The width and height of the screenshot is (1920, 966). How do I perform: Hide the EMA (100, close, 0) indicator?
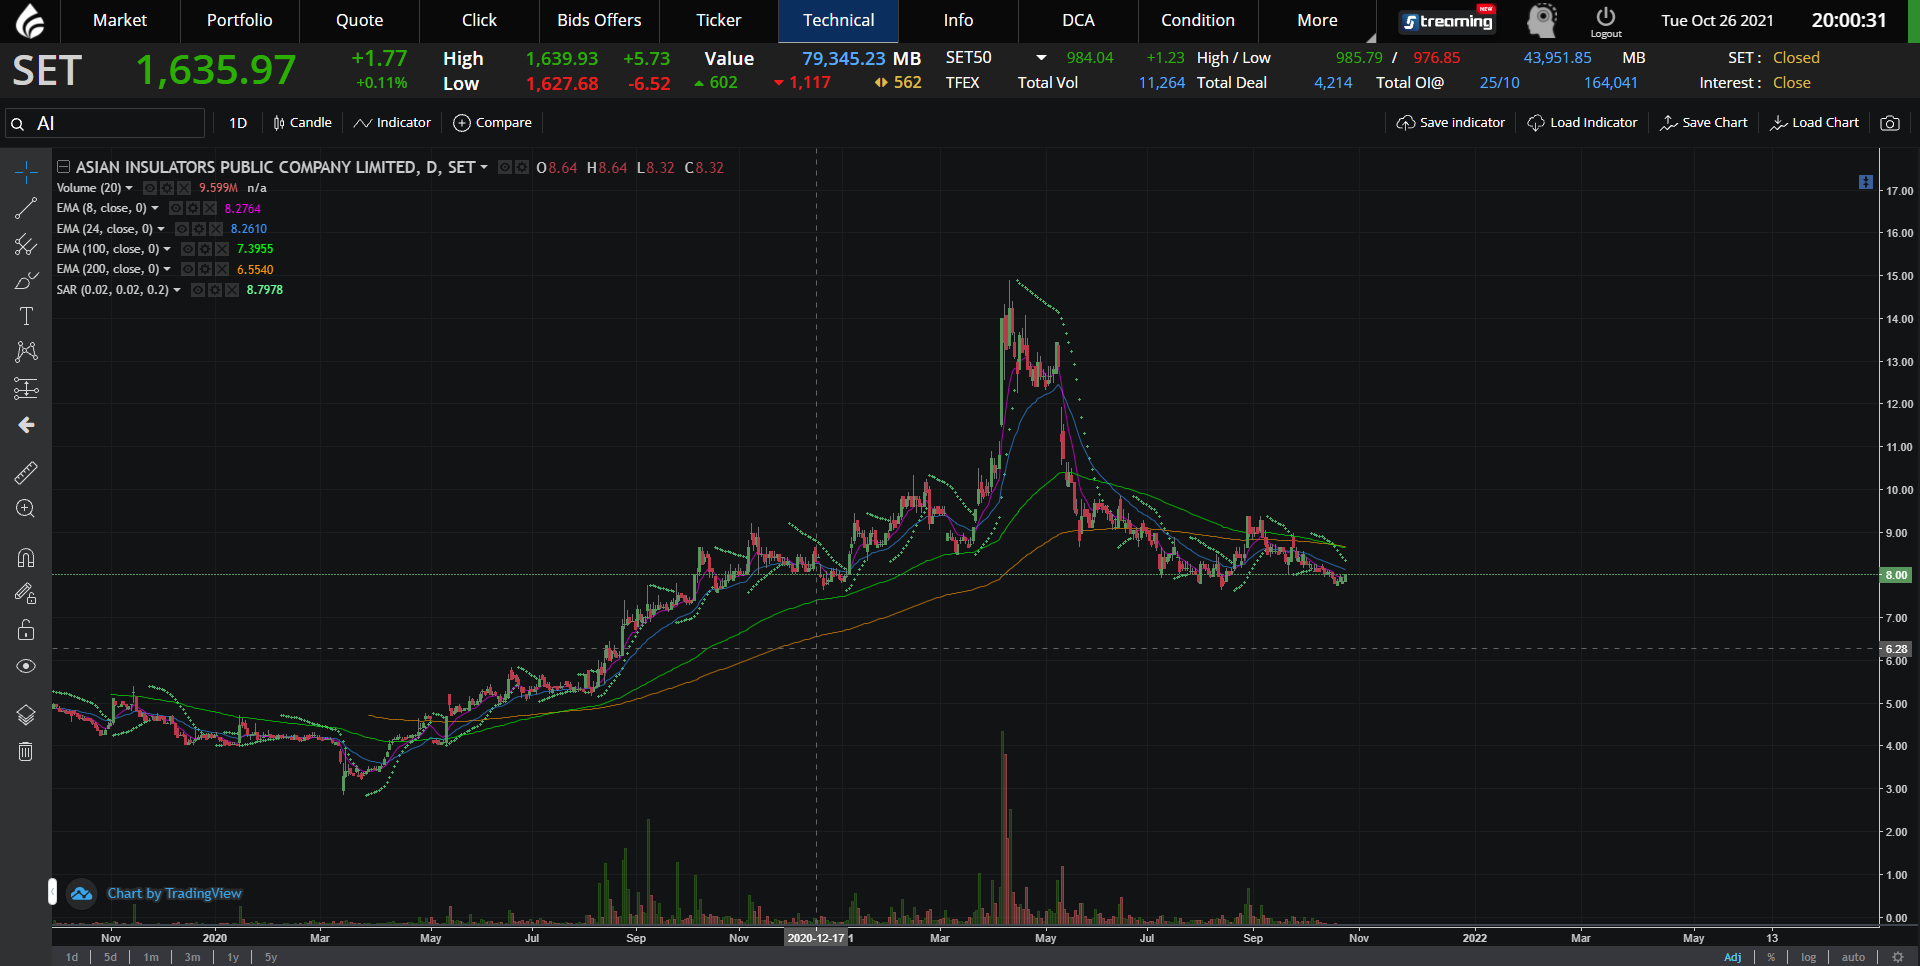(x=188, y=249)
